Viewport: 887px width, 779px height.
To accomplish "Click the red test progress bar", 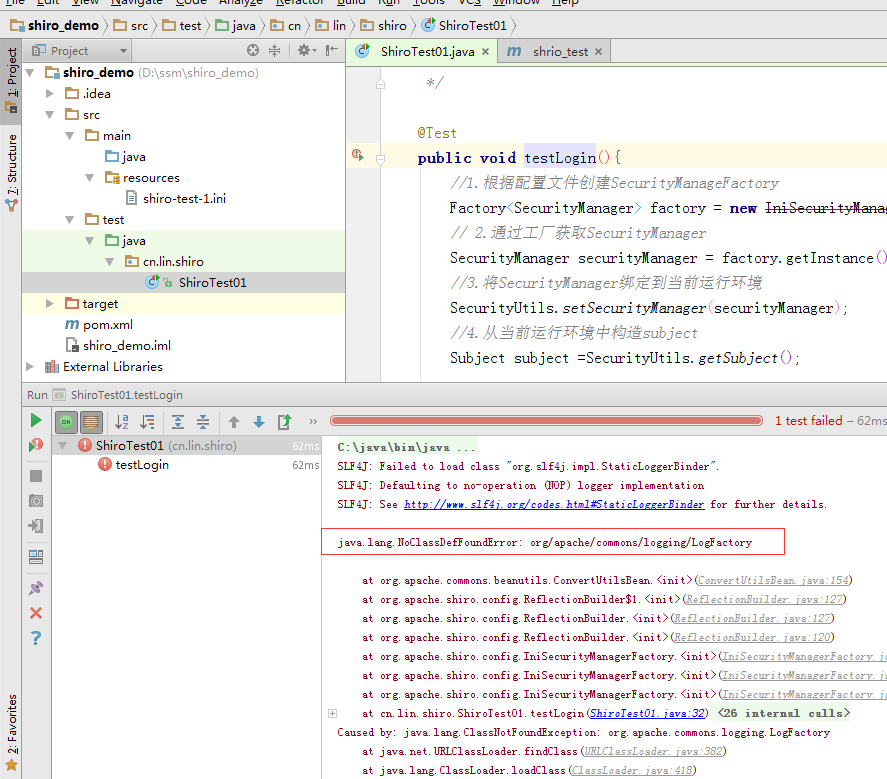I will tap(546, 420).
